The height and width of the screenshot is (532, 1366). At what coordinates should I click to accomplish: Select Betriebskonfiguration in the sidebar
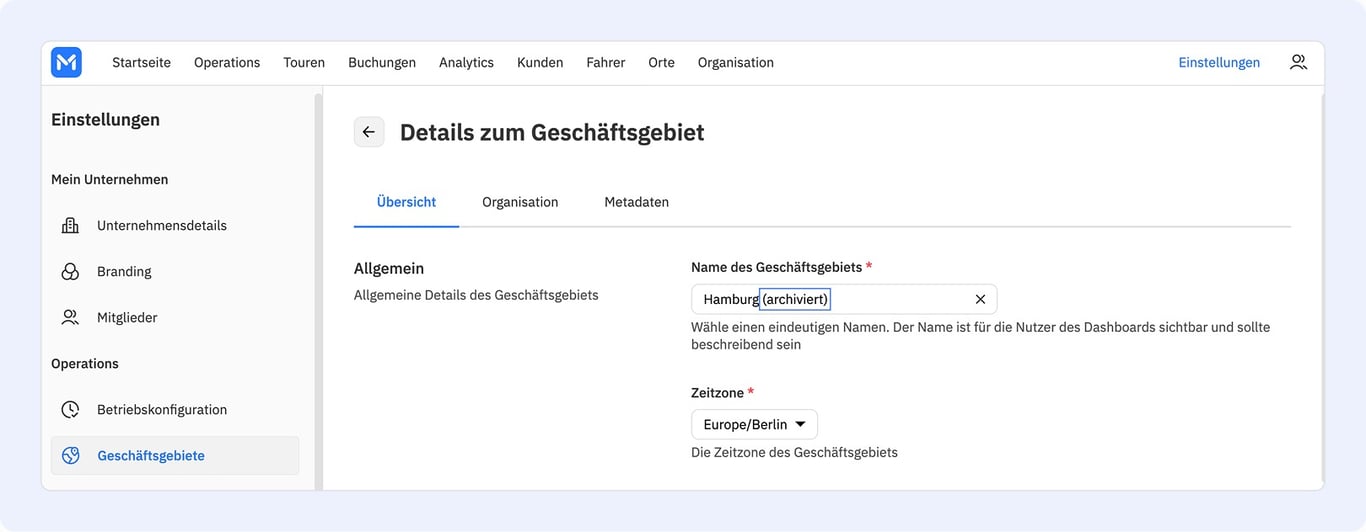coord(175,409)
